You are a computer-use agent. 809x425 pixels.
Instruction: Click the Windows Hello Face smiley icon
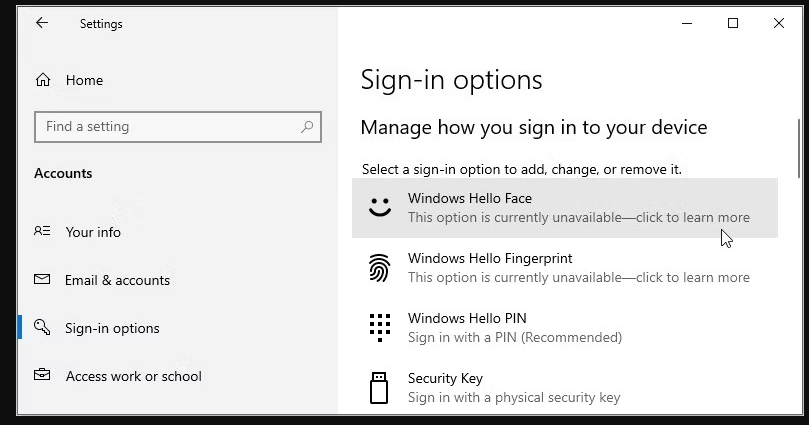(380, 207)
